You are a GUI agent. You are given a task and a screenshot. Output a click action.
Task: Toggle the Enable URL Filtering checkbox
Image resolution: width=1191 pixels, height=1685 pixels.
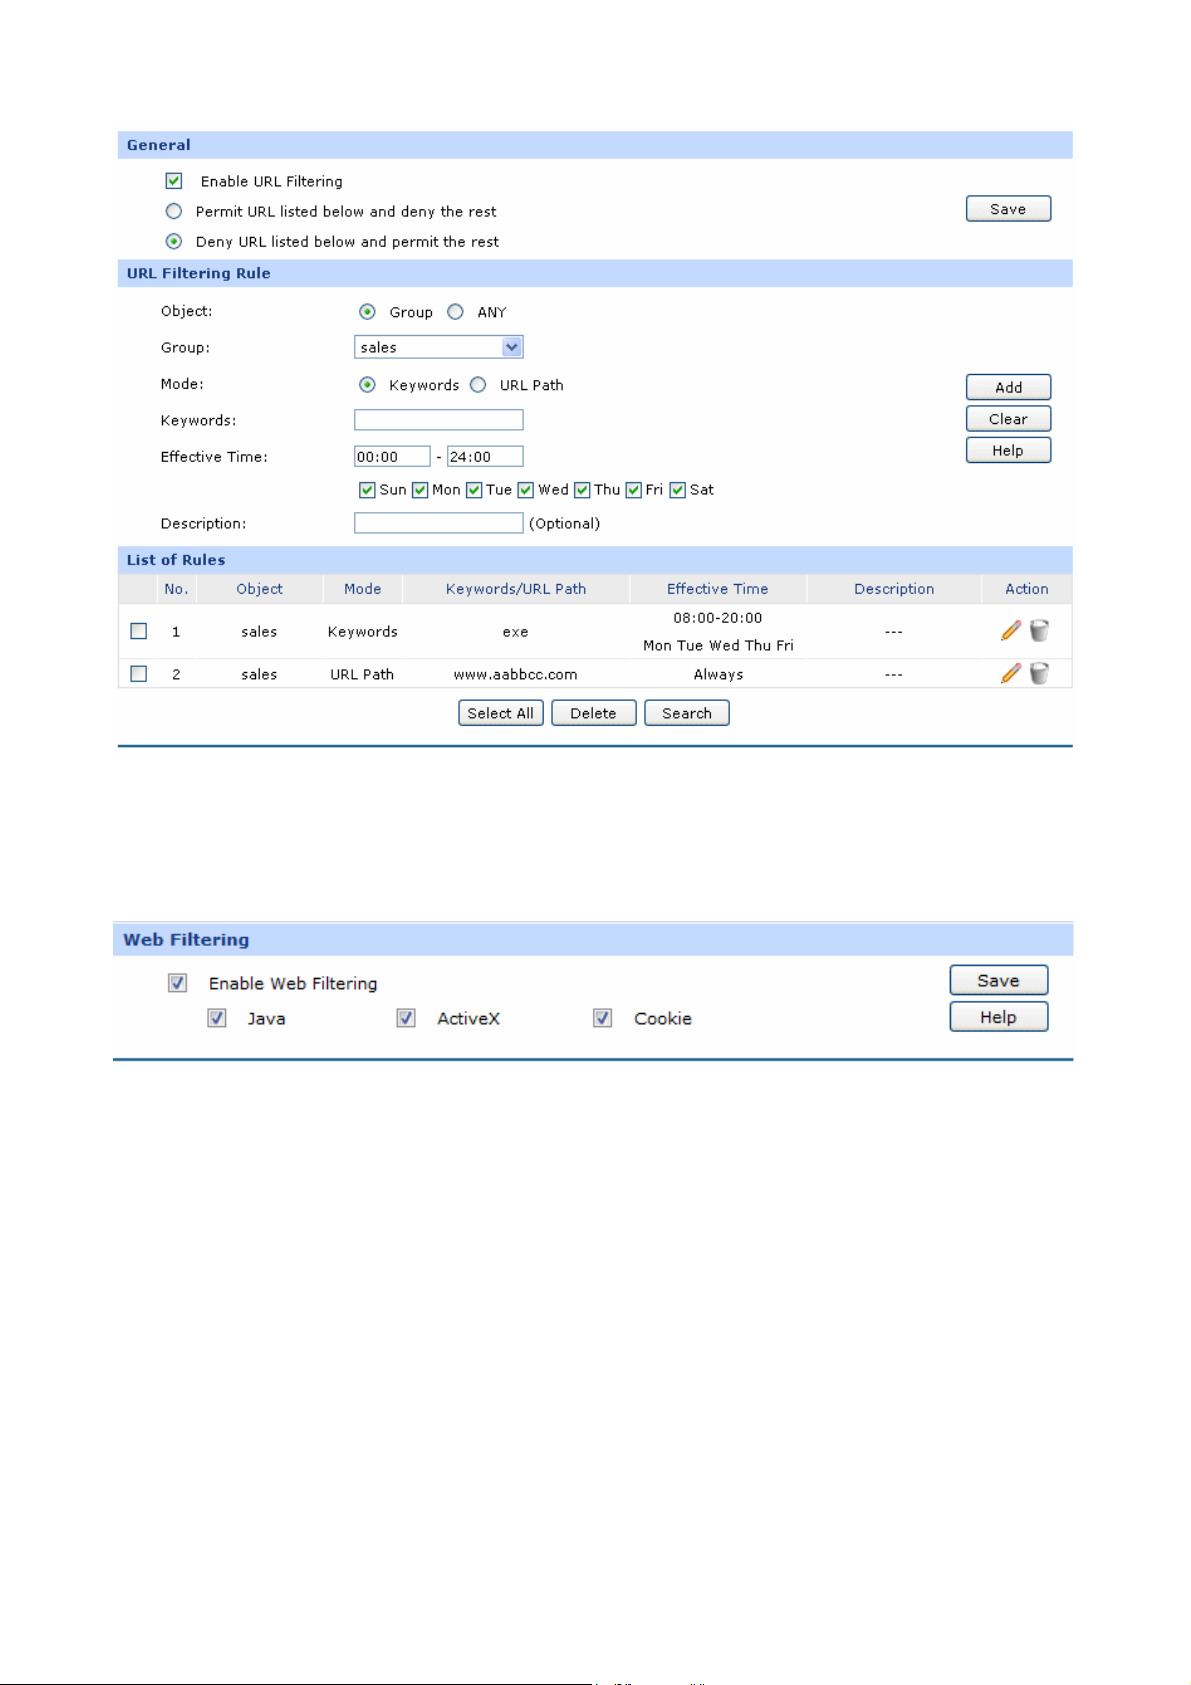point(174,181)
